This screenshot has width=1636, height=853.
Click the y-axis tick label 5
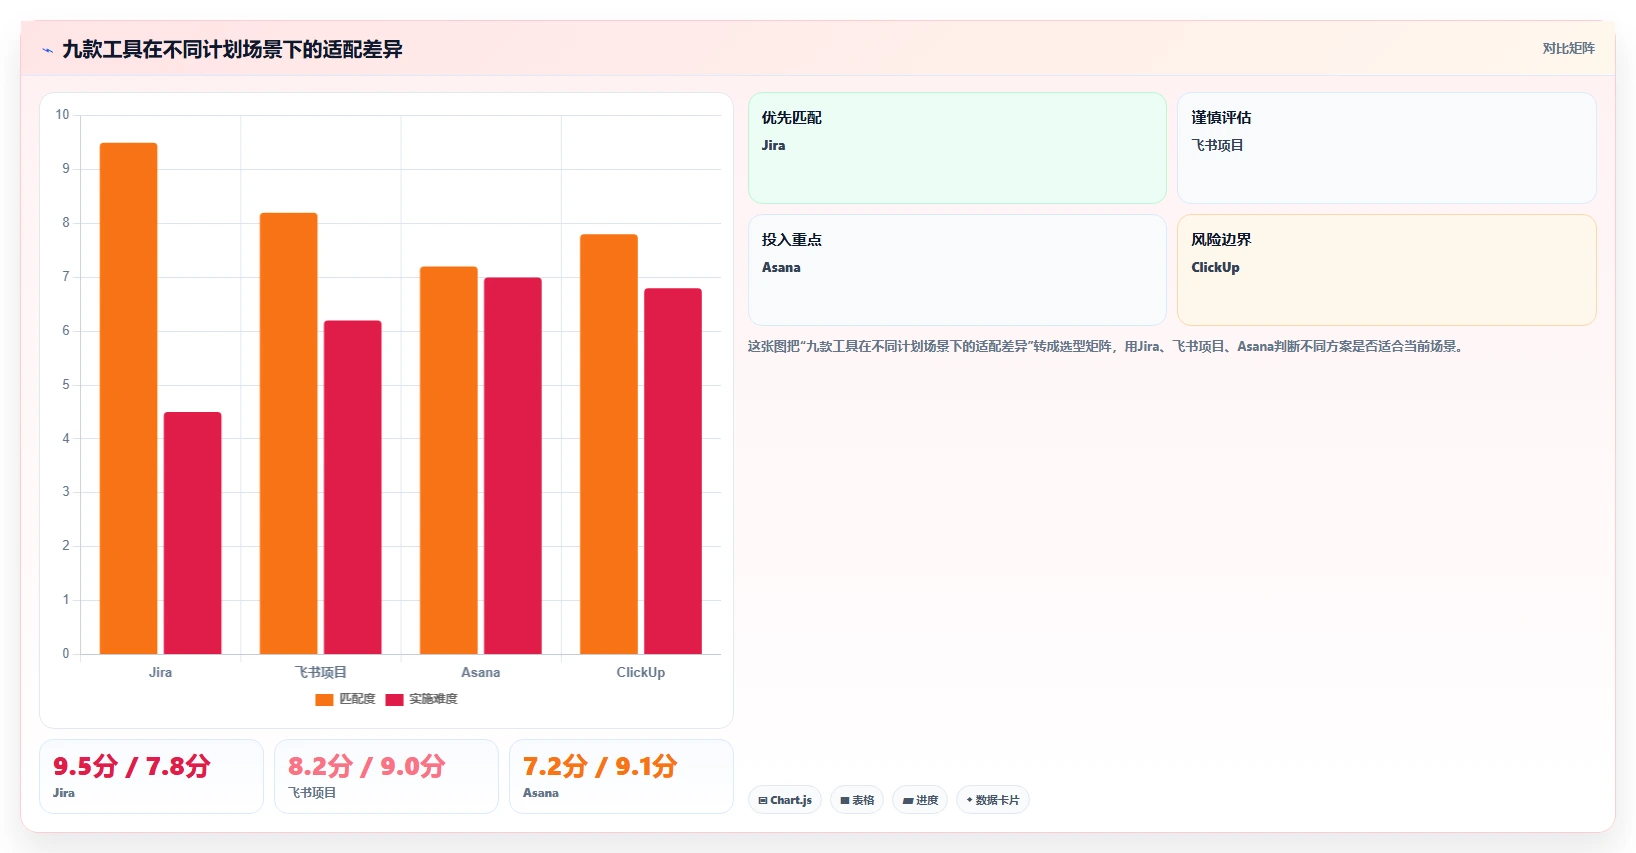point(66,384)
